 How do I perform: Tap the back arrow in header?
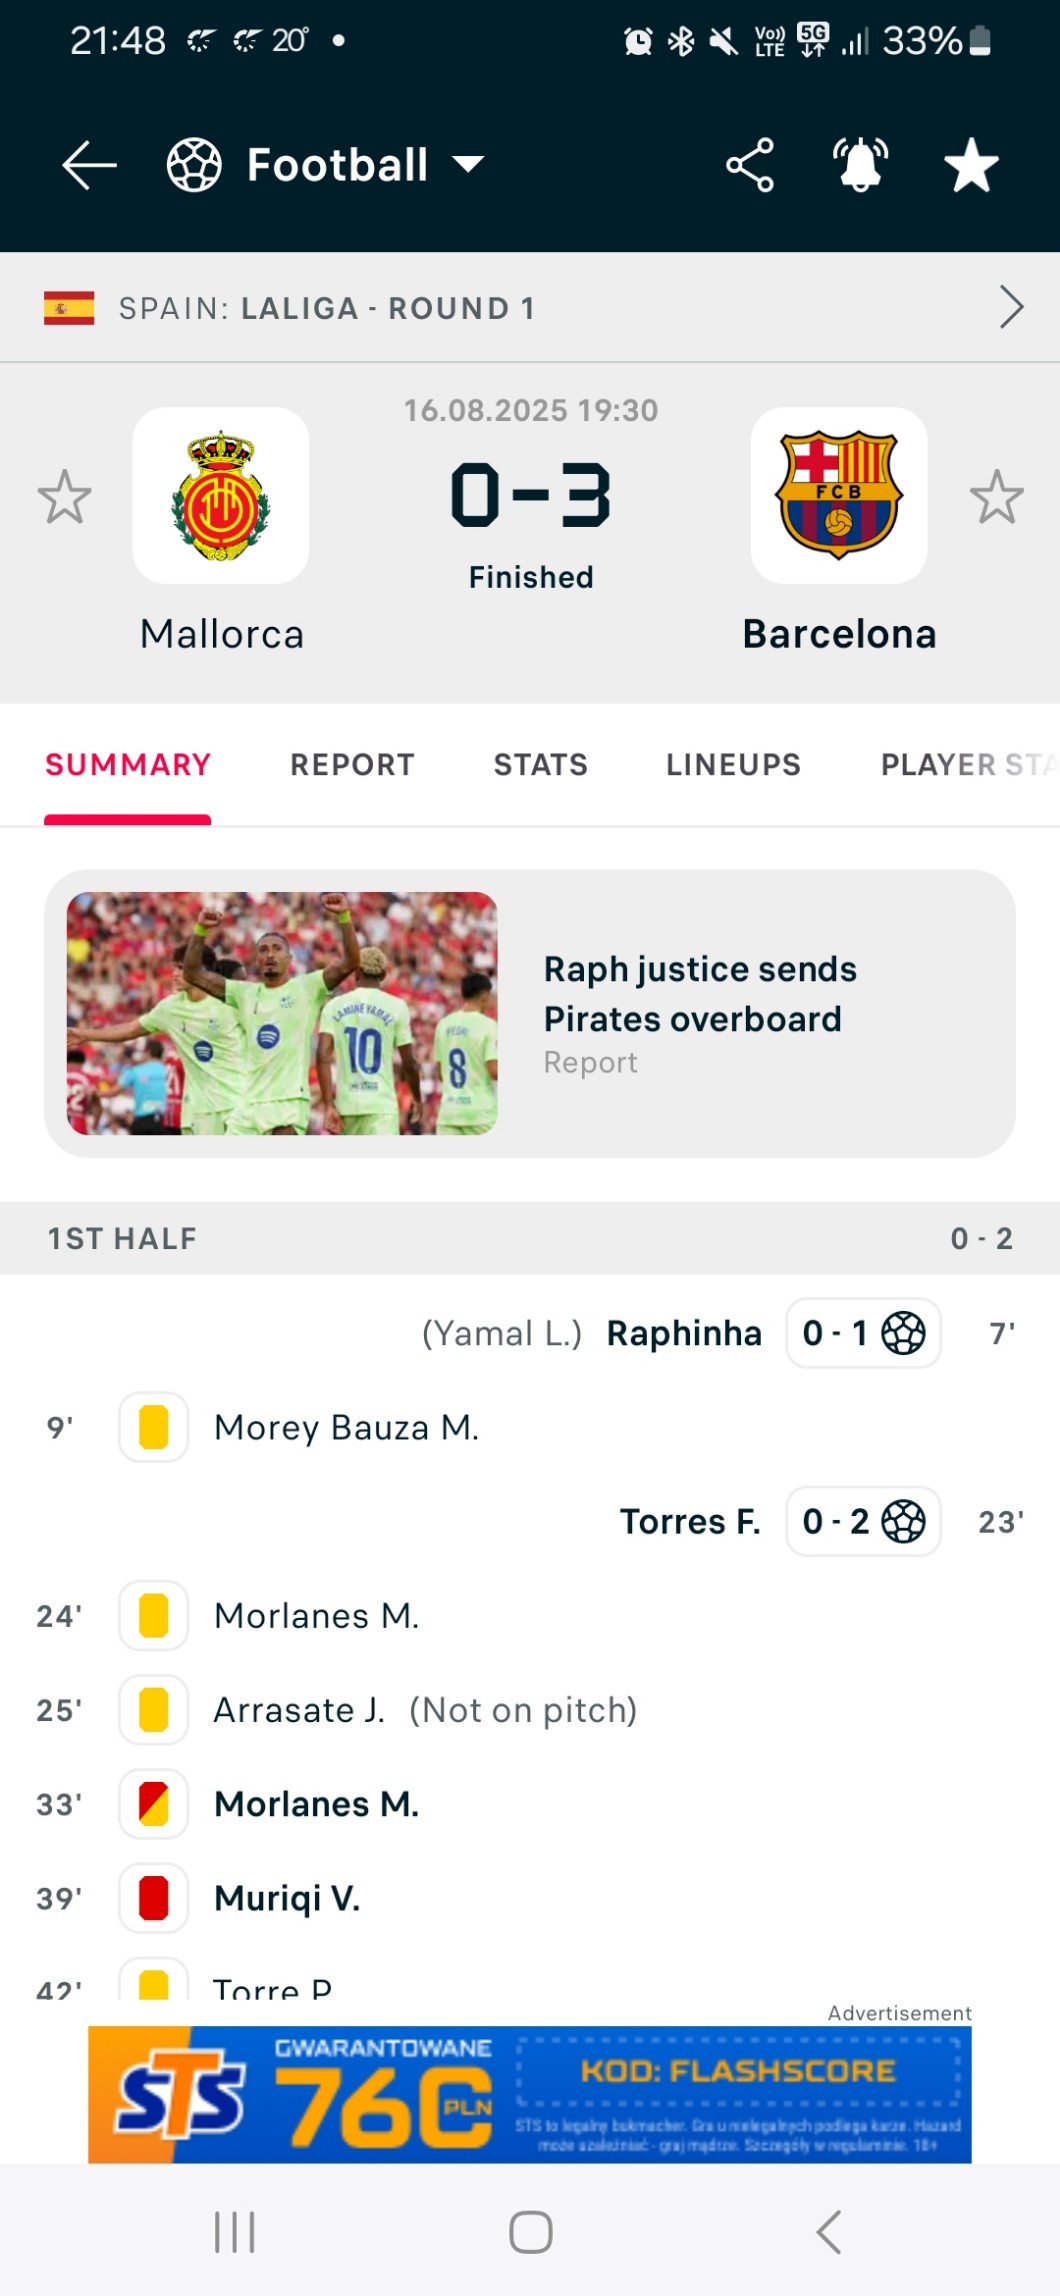point(89,165)
